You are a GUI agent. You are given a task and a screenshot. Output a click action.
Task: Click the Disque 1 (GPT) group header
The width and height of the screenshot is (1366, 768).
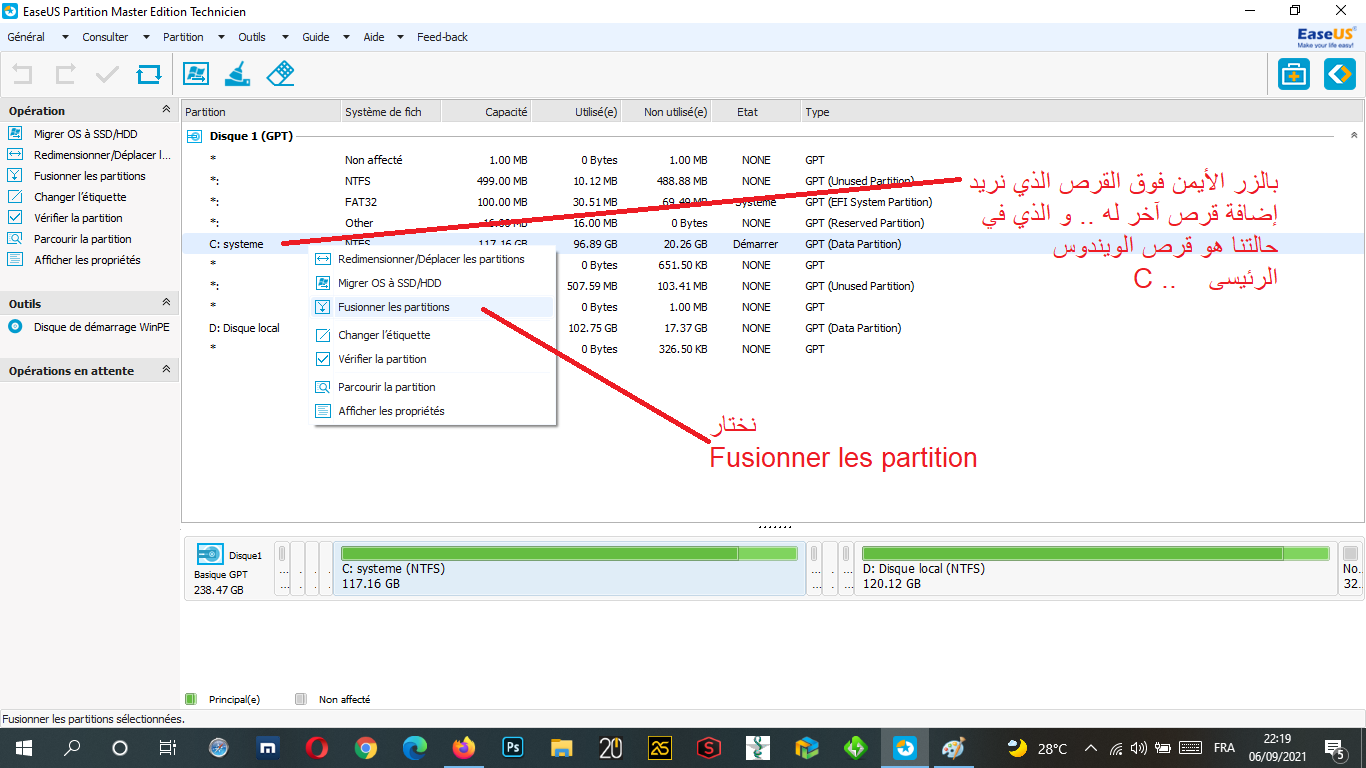(250, 136)
